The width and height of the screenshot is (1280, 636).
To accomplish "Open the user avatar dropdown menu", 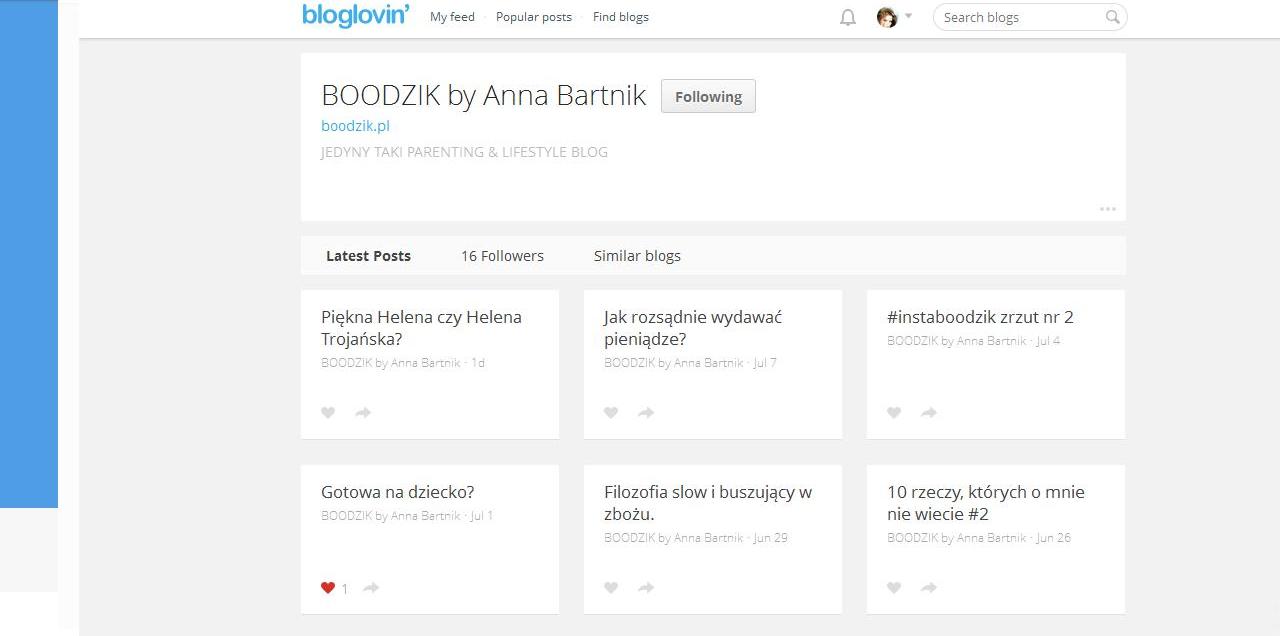I will [894, 17].
